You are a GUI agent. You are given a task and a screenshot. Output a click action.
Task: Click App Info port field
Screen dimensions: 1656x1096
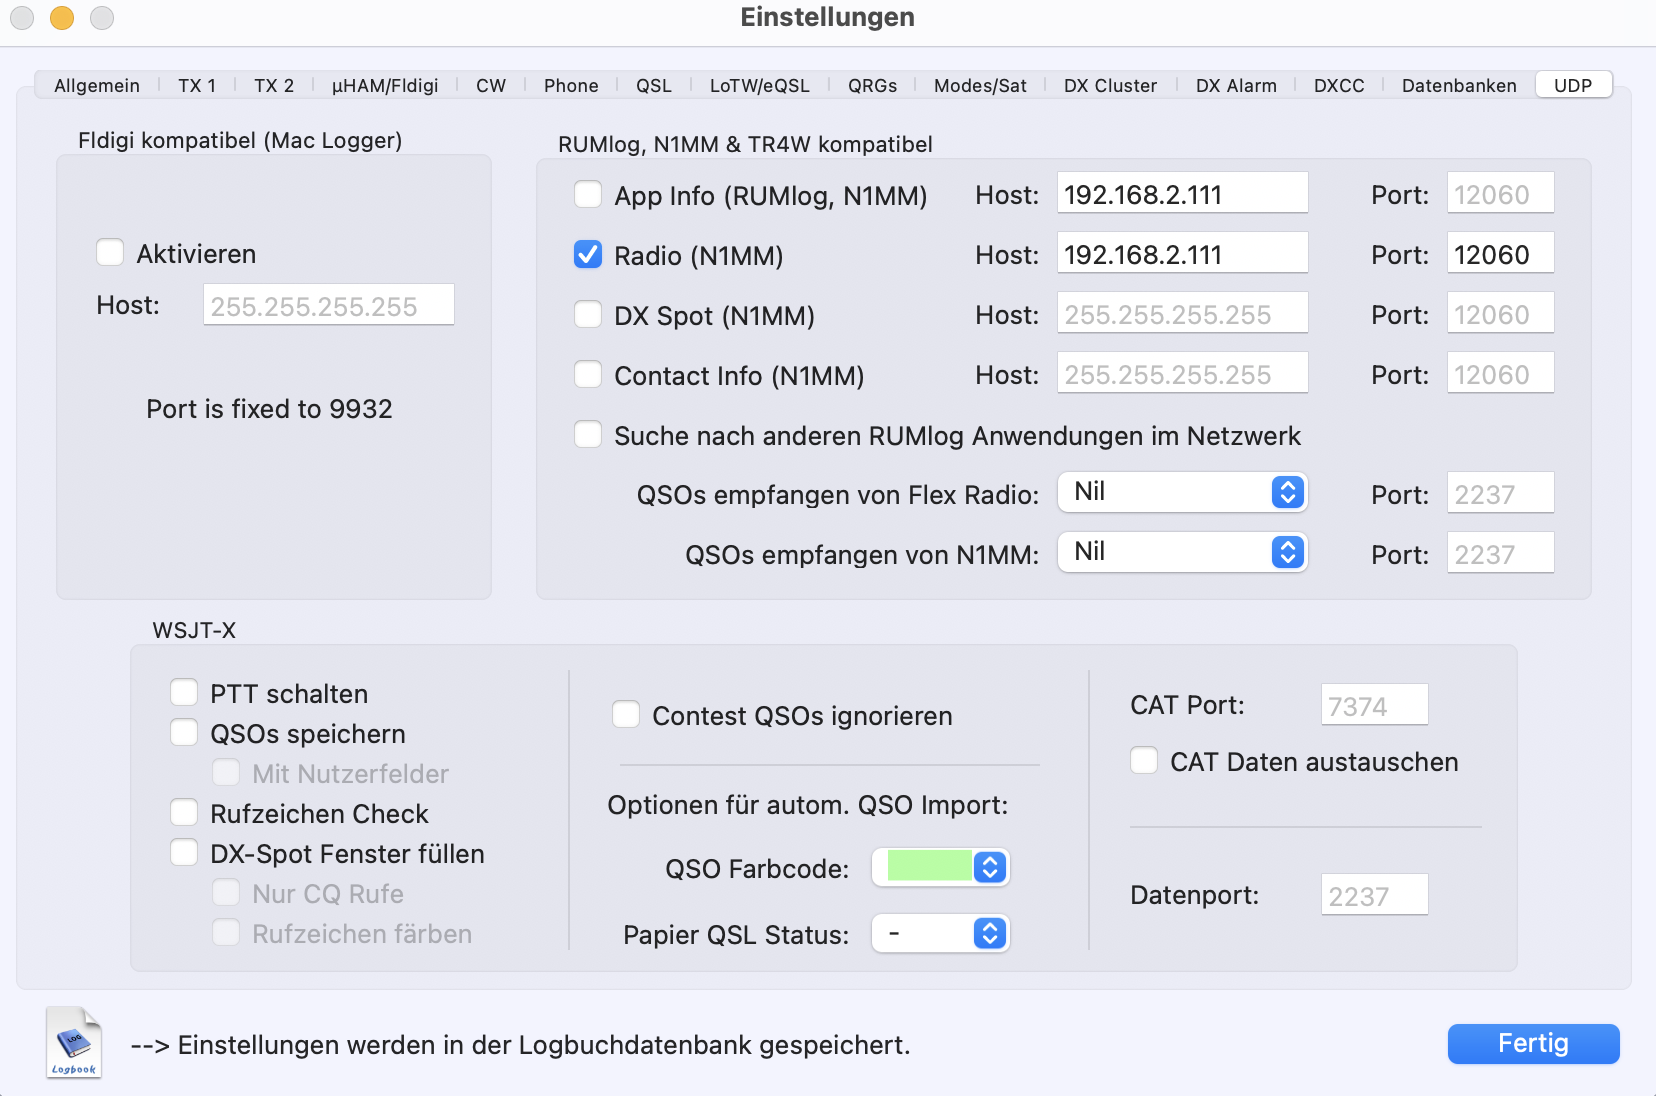(x=1501, y=193)
